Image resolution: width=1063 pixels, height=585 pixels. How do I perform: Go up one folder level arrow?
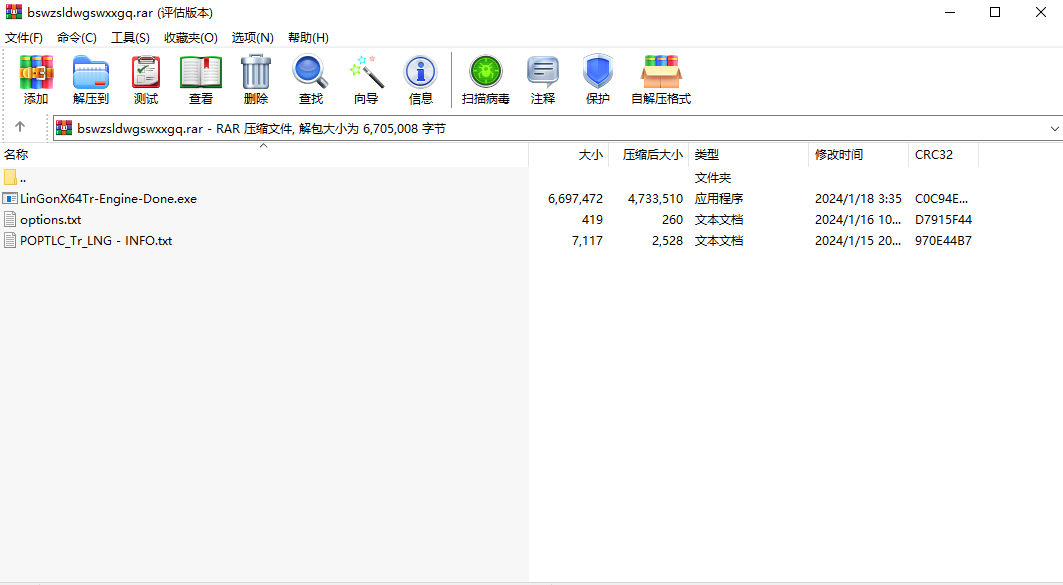click(20, 128)
